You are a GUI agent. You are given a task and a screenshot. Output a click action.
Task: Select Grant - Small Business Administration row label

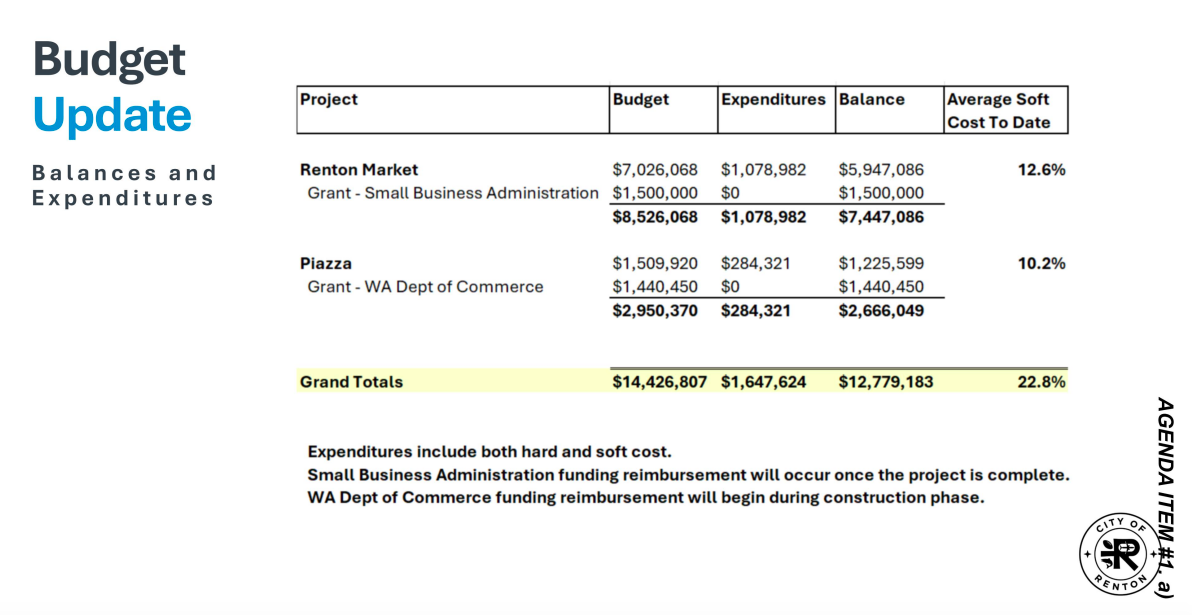pos(452,193)
